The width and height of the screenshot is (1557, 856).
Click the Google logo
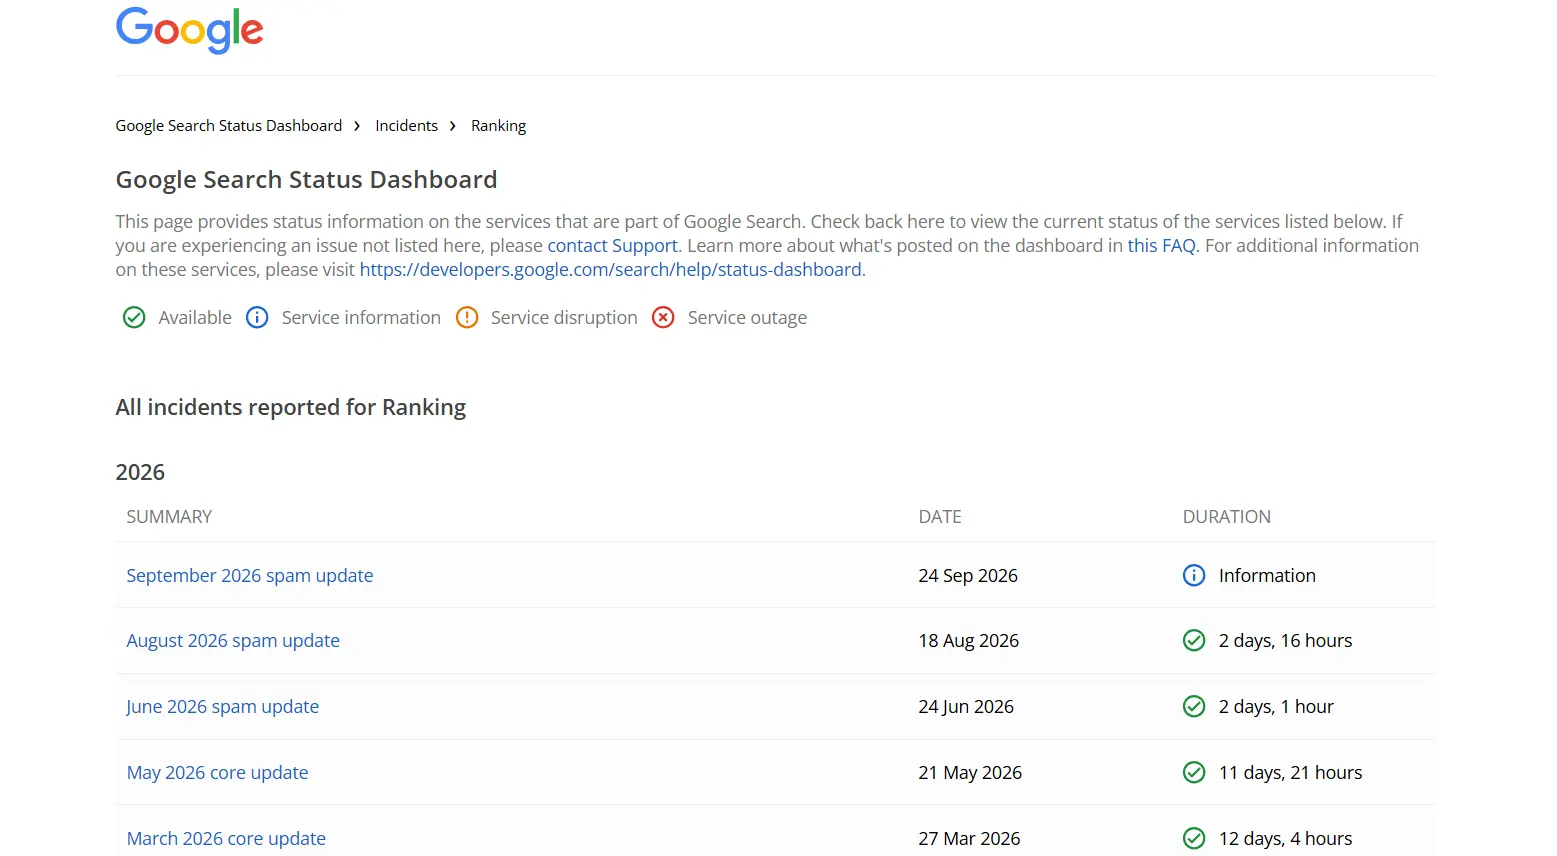pos(189,30)
